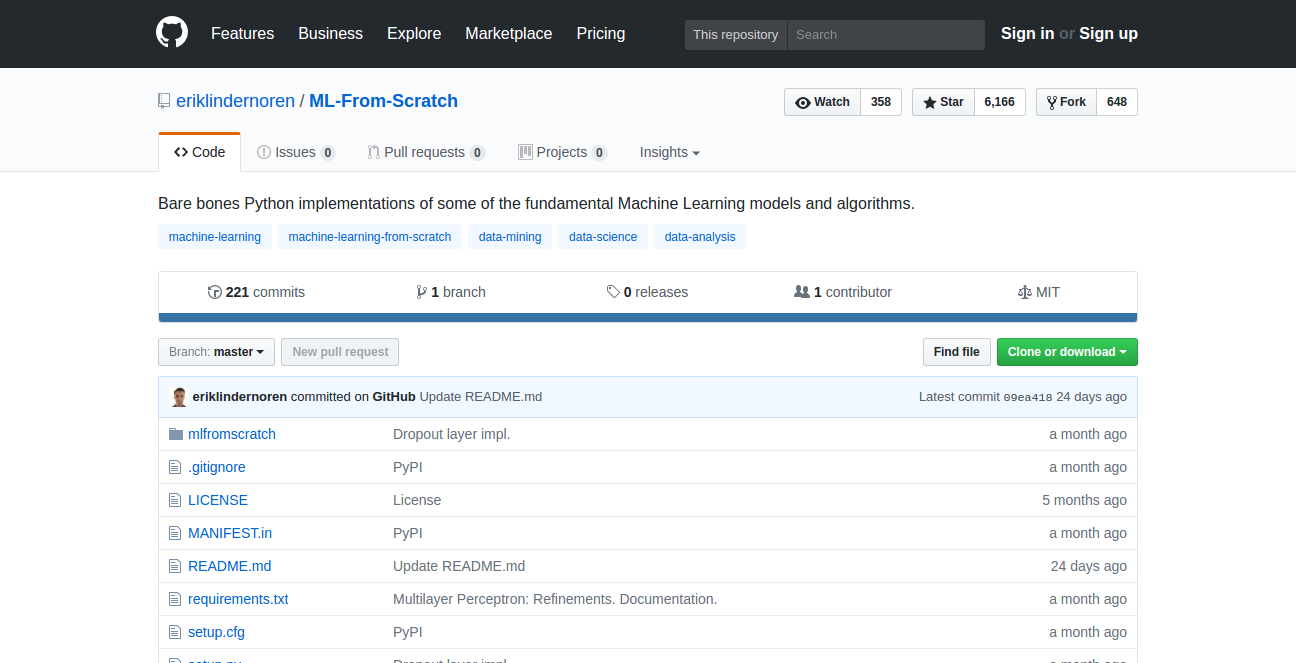This screenshot has height=663, width=1296.
Task: Click the commits history clock icon
Action: tap(214, 292)
